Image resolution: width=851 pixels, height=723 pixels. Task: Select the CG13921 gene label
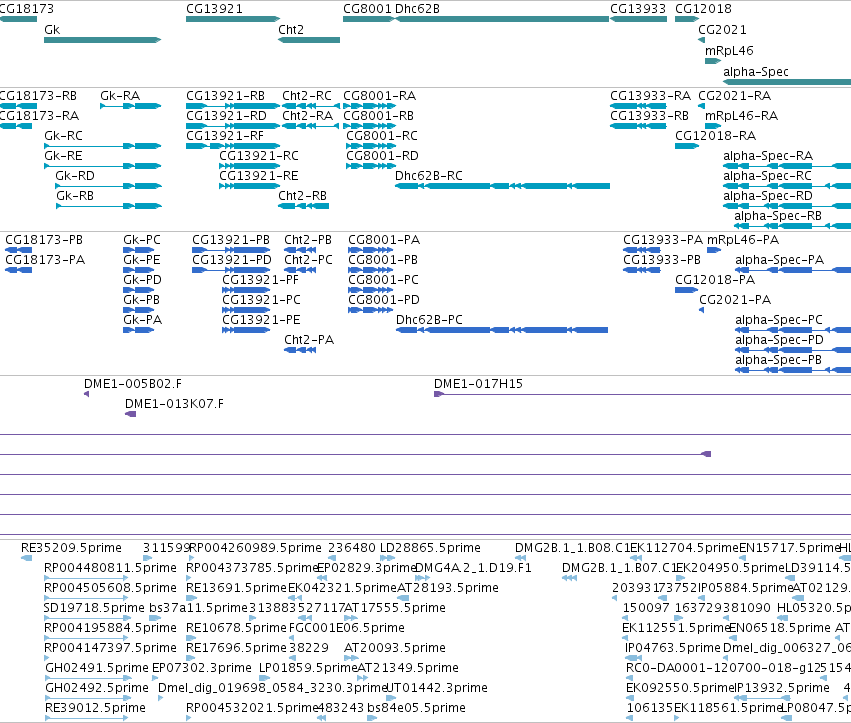[214, 9]
